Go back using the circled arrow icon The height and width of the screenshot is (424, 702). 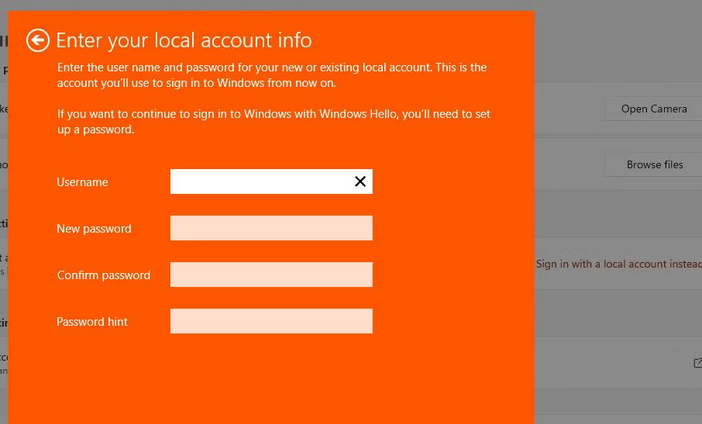click(38, 41)
